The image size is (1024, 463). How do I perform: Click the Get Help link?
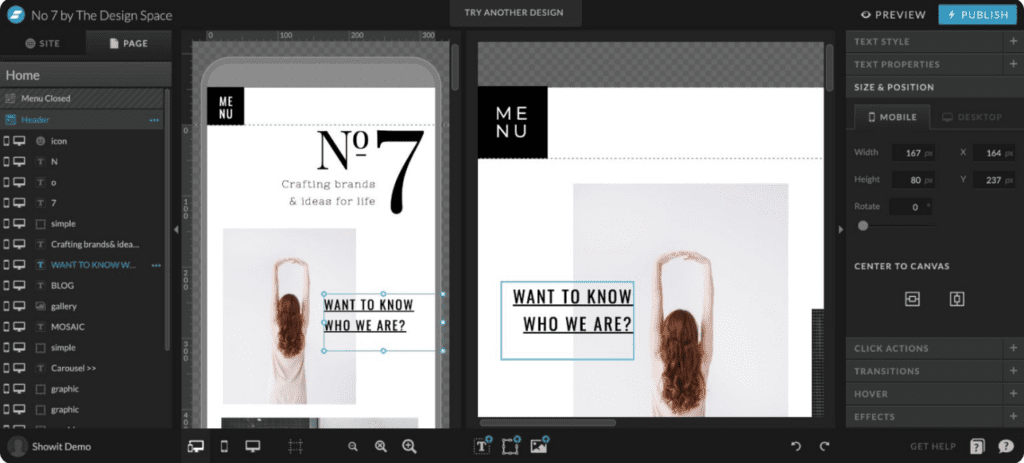pos(933,447)
